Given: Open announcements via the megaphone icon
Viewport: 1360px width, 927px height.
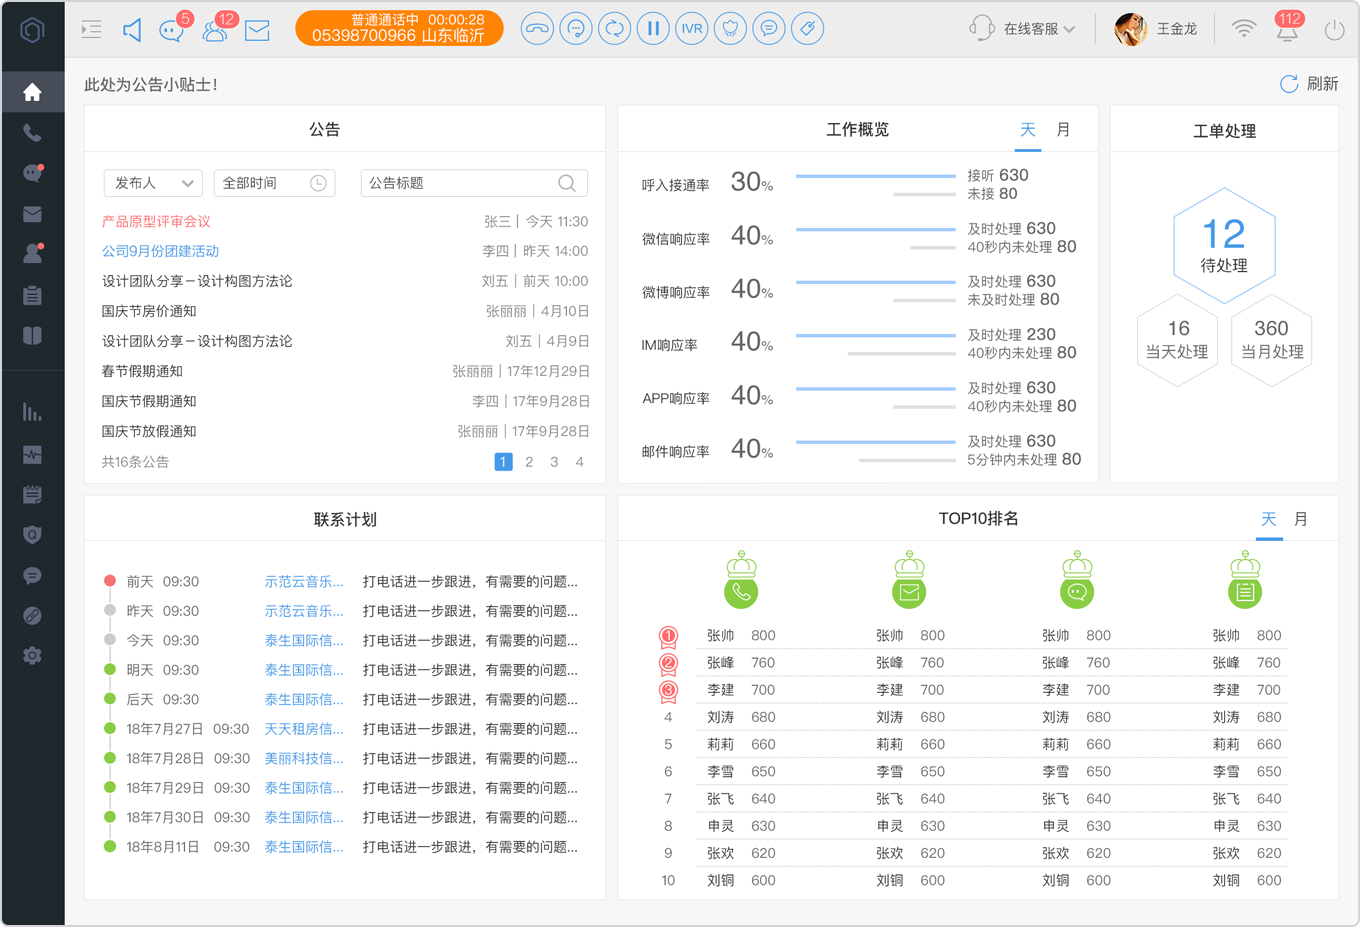Looking at the screenshot, I should pyautogui.click(x=132, y=30).
